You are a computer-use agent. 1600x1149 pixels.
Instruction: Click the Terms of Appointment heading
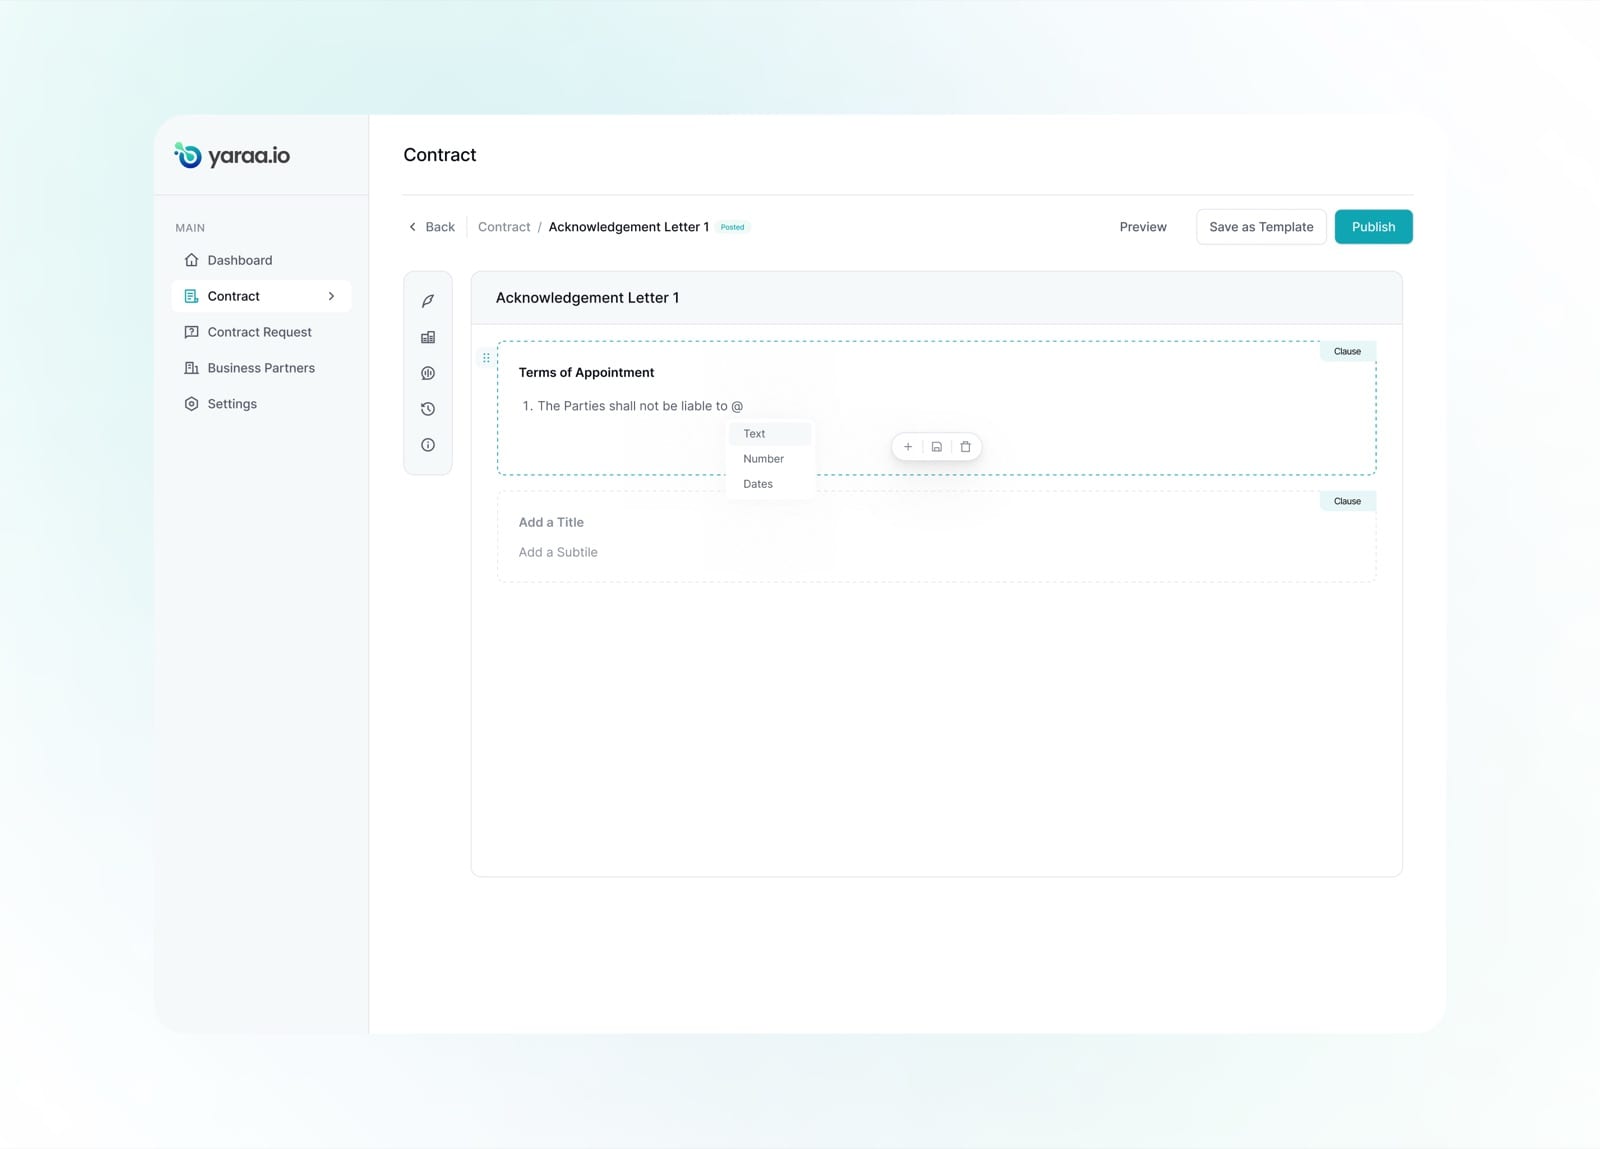coord(586,372)
